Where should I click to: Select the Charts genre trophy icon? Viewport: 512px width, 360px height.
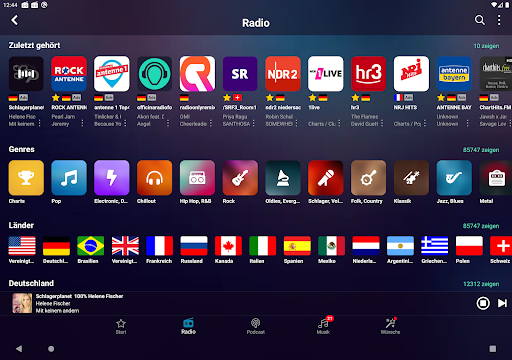tap(26, 178)
